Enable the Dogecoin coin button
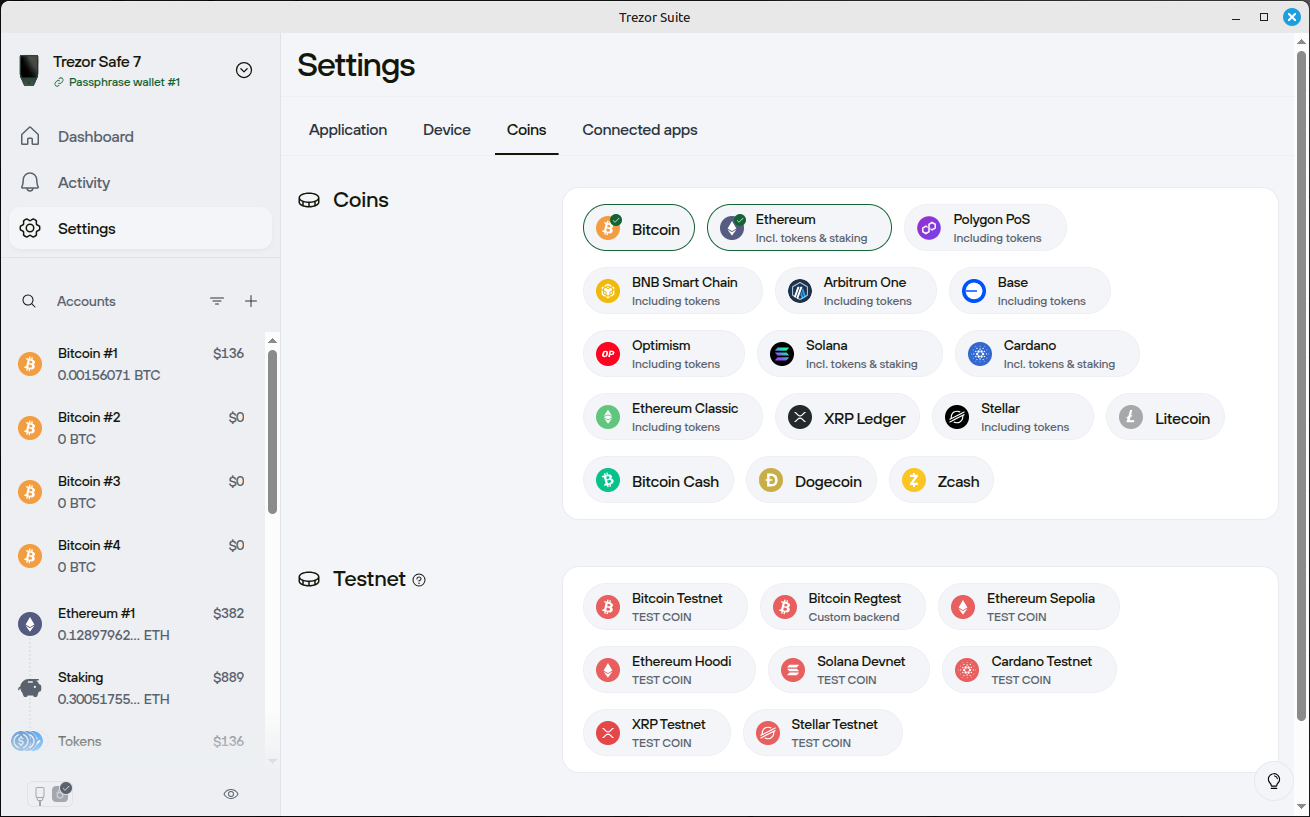The height and width of the screenshot is (817, 1310). (811, 480)
